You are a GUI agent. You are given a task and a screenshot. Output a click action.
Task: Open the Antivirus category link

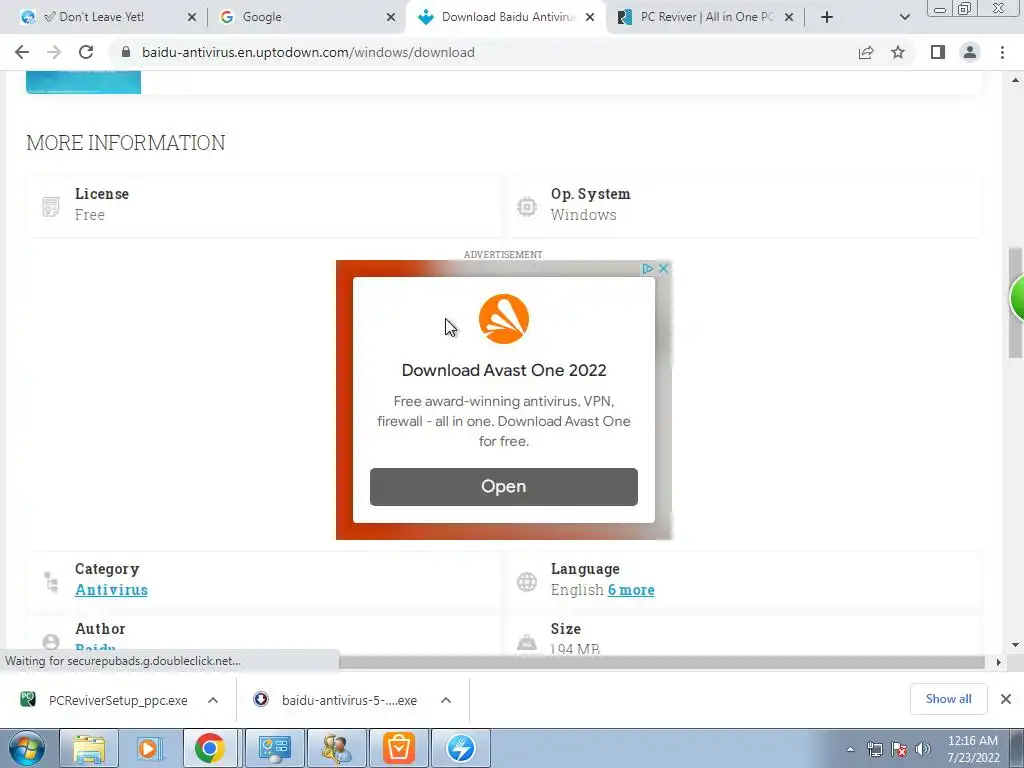point(112,590)
